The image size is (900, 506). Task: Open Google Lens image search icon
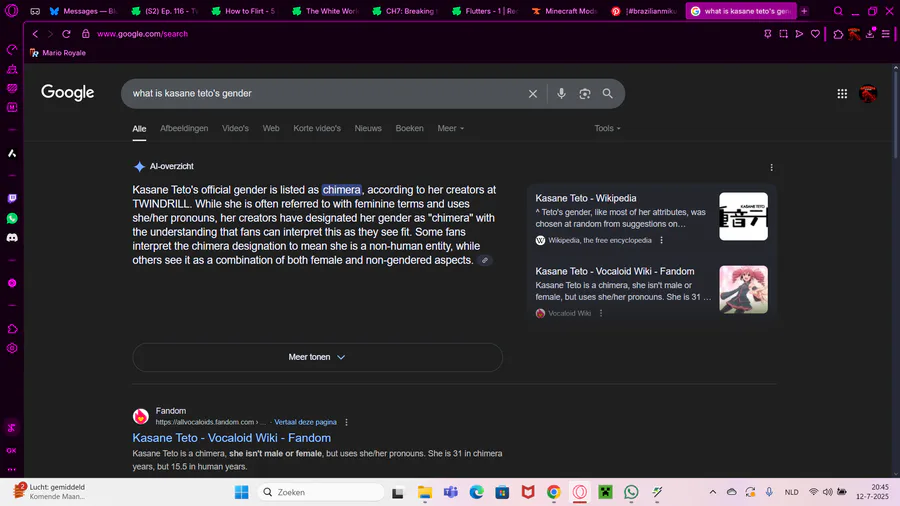[x=584, y=94]
